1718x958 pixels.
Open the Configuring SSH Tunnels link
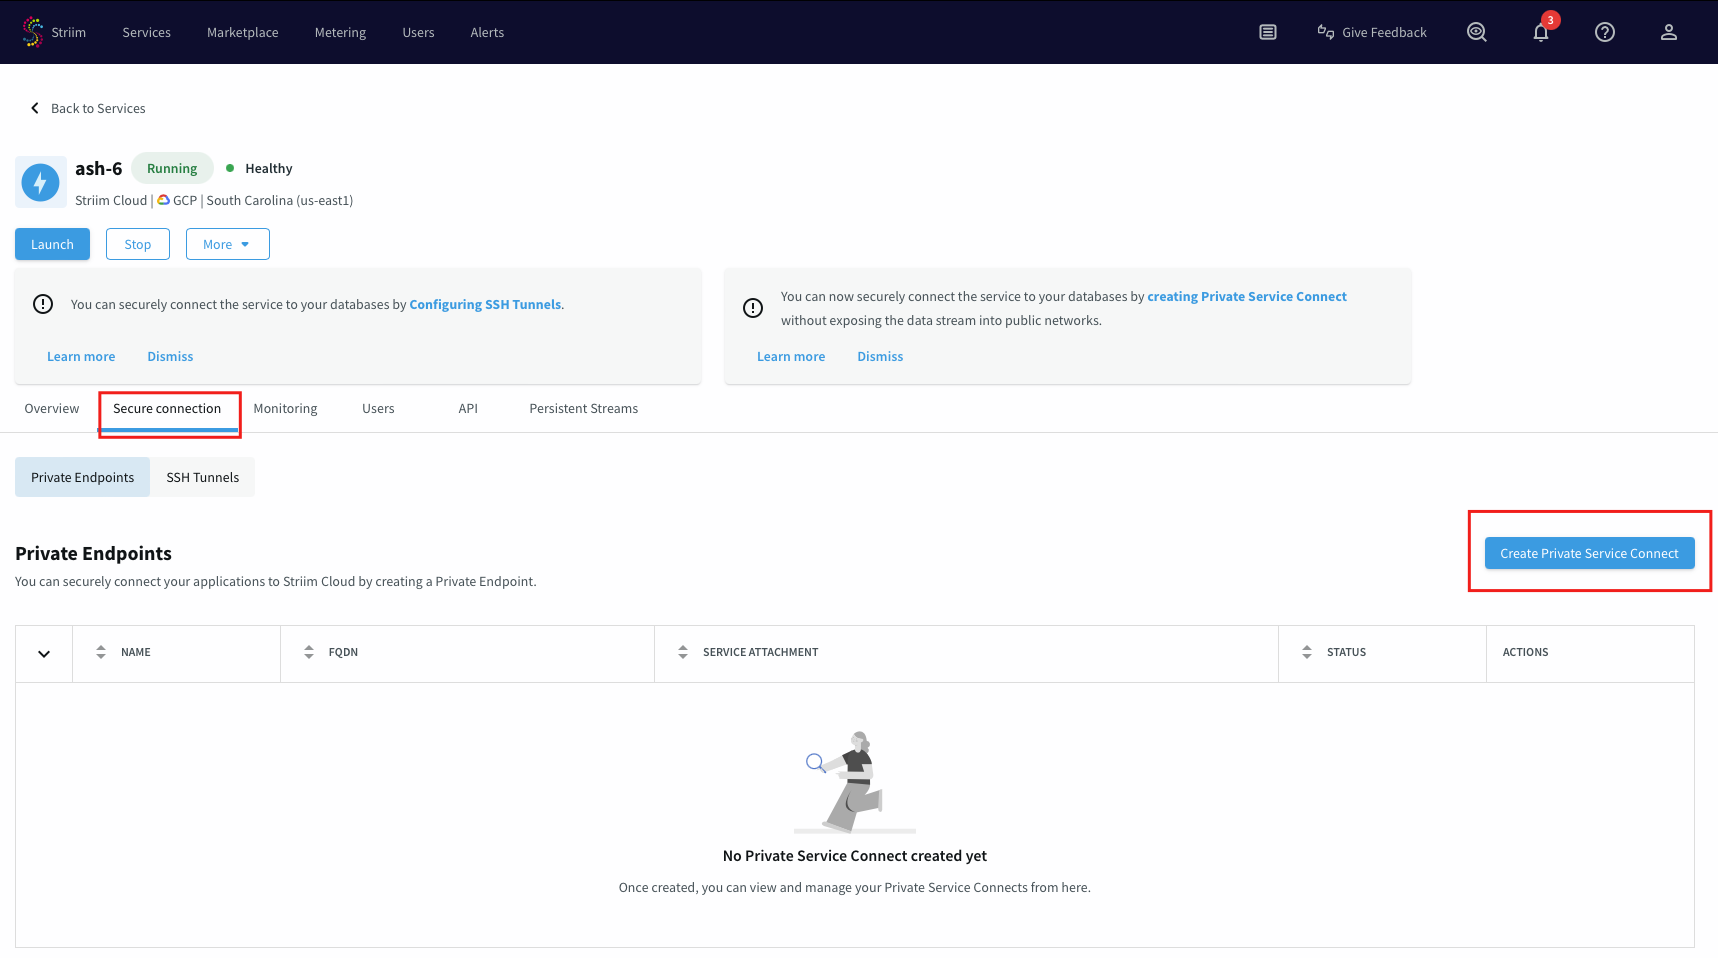tap(485, 304)
